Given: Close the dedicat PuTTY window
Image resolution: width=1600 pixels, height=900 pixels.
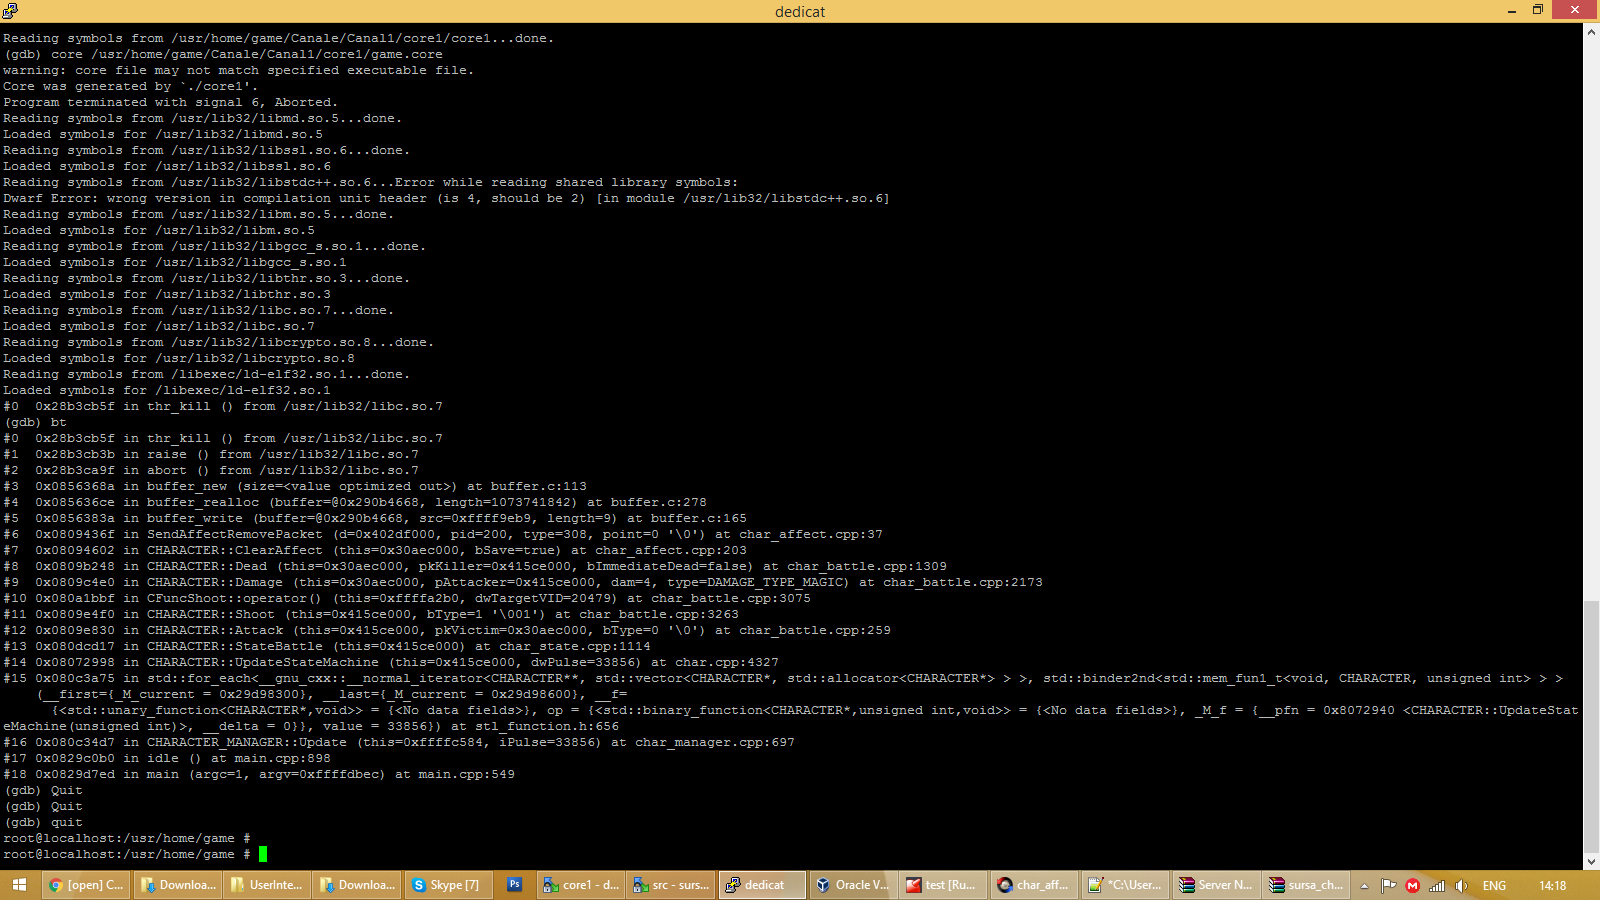Looking at the screenshot, I should click(x=1575, y=10).
